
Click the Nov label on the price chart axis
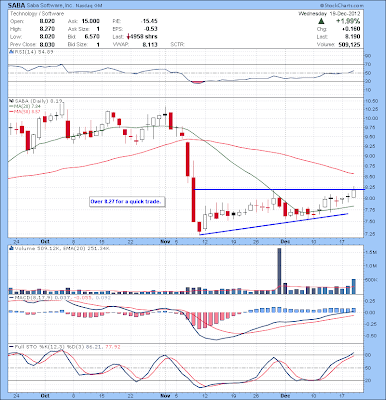[x=165, y=241]
